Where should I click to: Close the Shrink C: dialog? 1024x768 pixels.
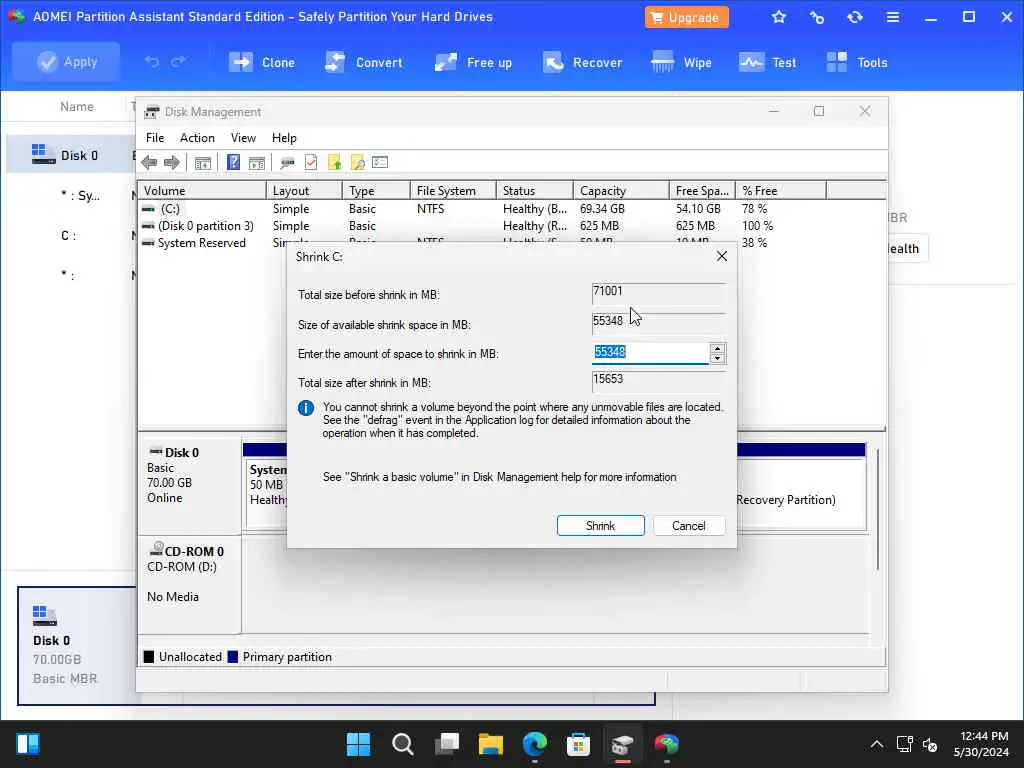722,256
